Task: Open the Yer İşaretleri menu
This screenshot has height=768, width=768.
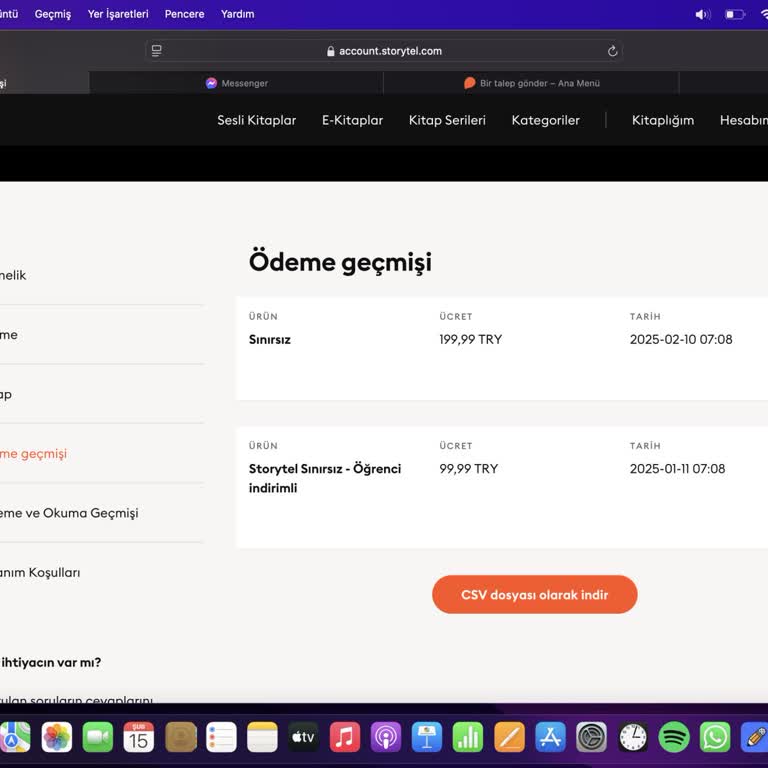Action: tap(118, 14)
